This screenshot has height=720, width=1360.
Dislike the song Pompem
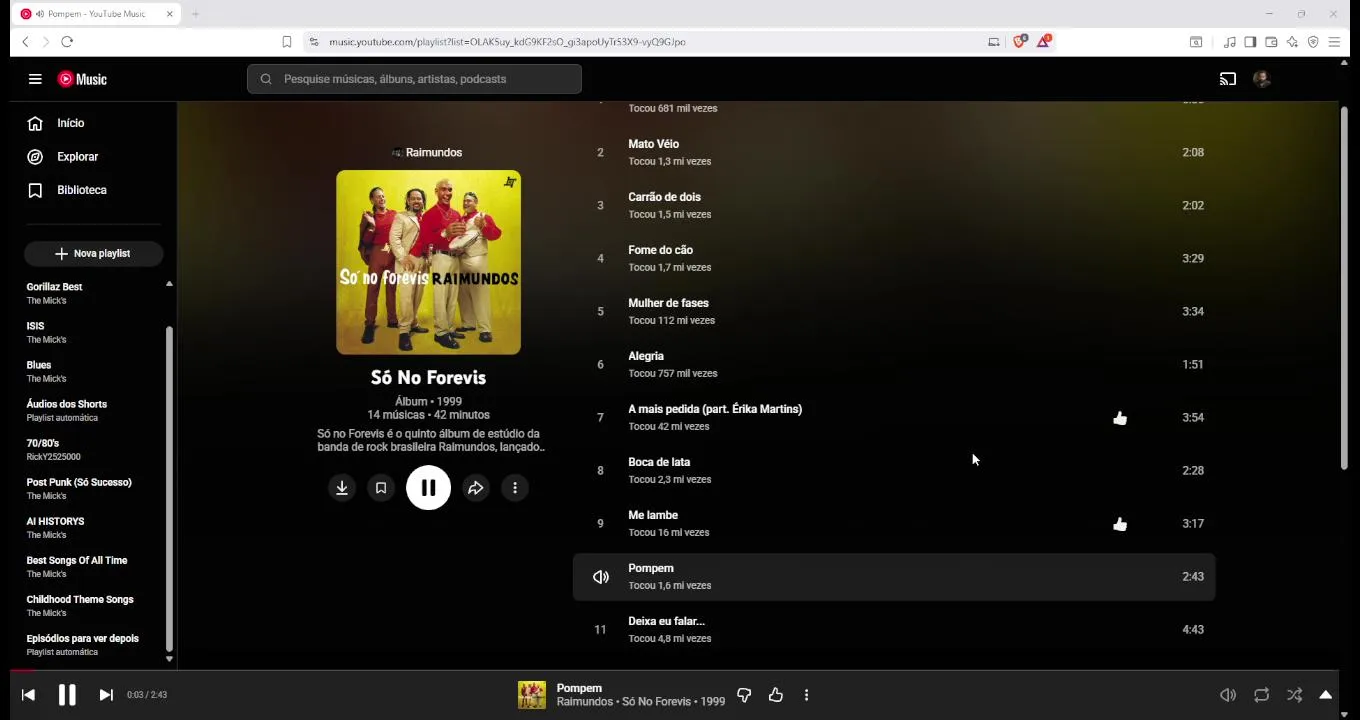pos(744,695)
